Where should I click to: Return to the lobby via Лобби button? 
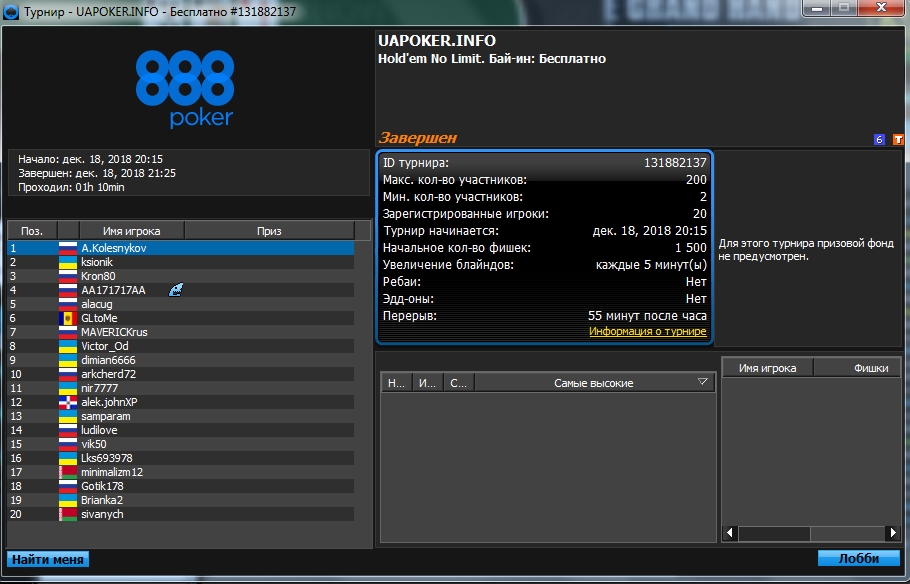click(x=859, y=558)
